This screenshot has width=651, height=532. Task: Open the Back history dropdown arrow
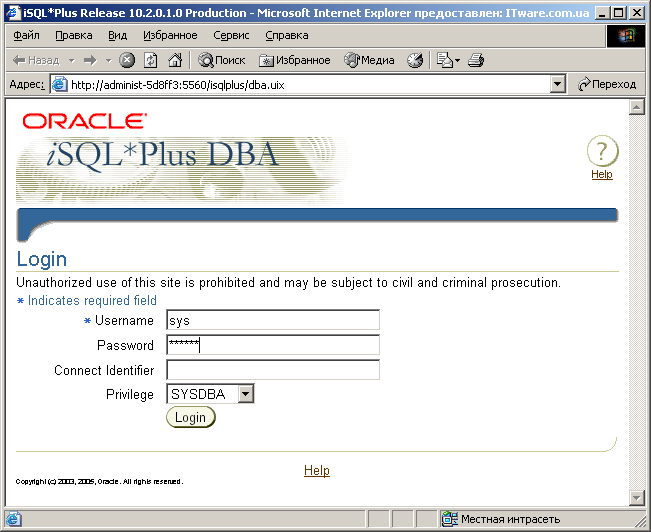(x=72, y=61)
